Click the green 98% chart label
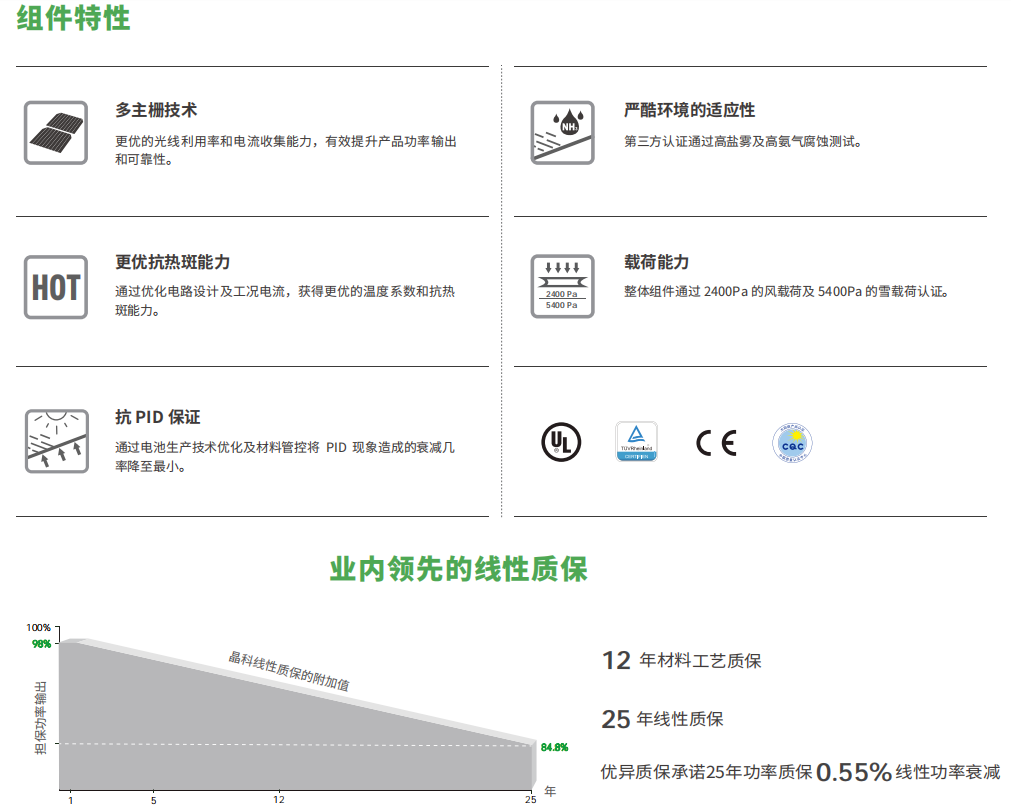1011x809 pixels. pyautogui.click(x=41, y=644)
